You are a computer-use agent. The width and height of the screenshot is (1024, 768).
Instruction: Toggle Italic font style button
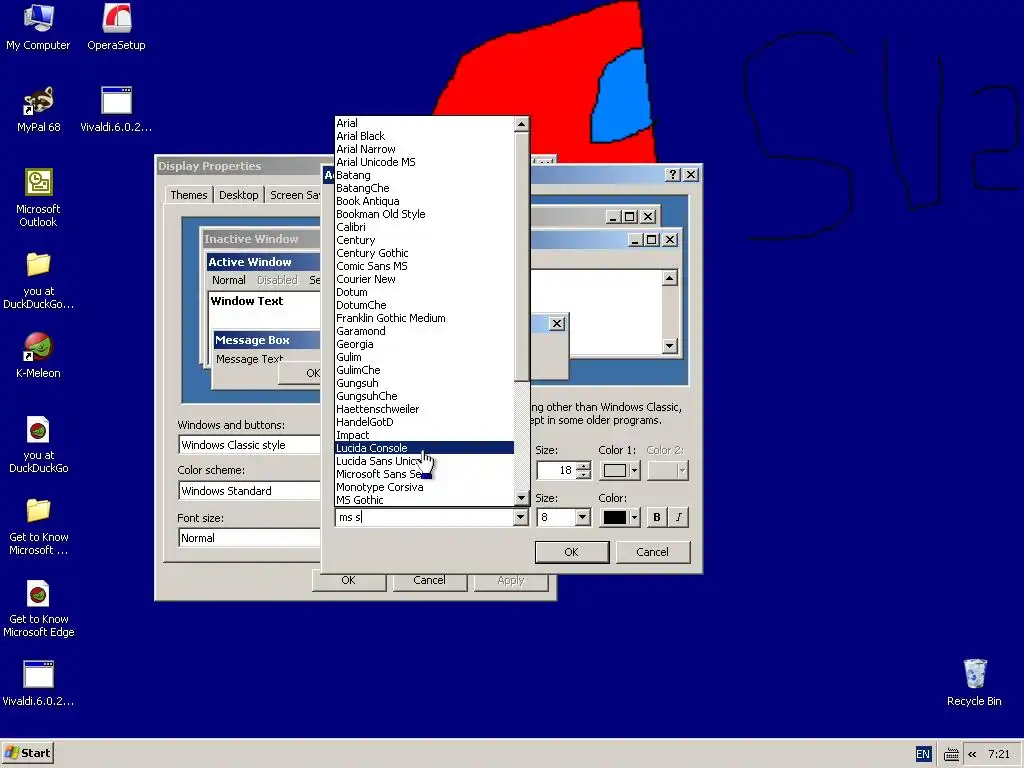679,517
